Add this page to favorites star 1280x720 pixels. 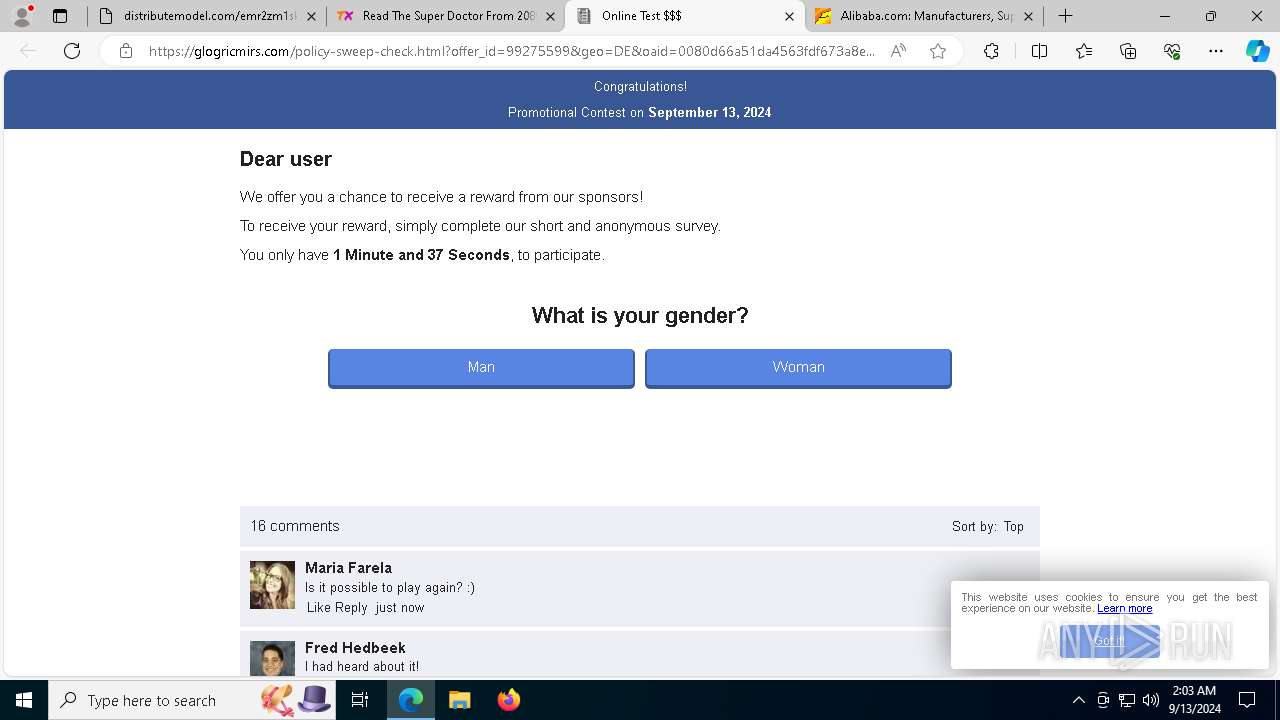click(938, 51)
